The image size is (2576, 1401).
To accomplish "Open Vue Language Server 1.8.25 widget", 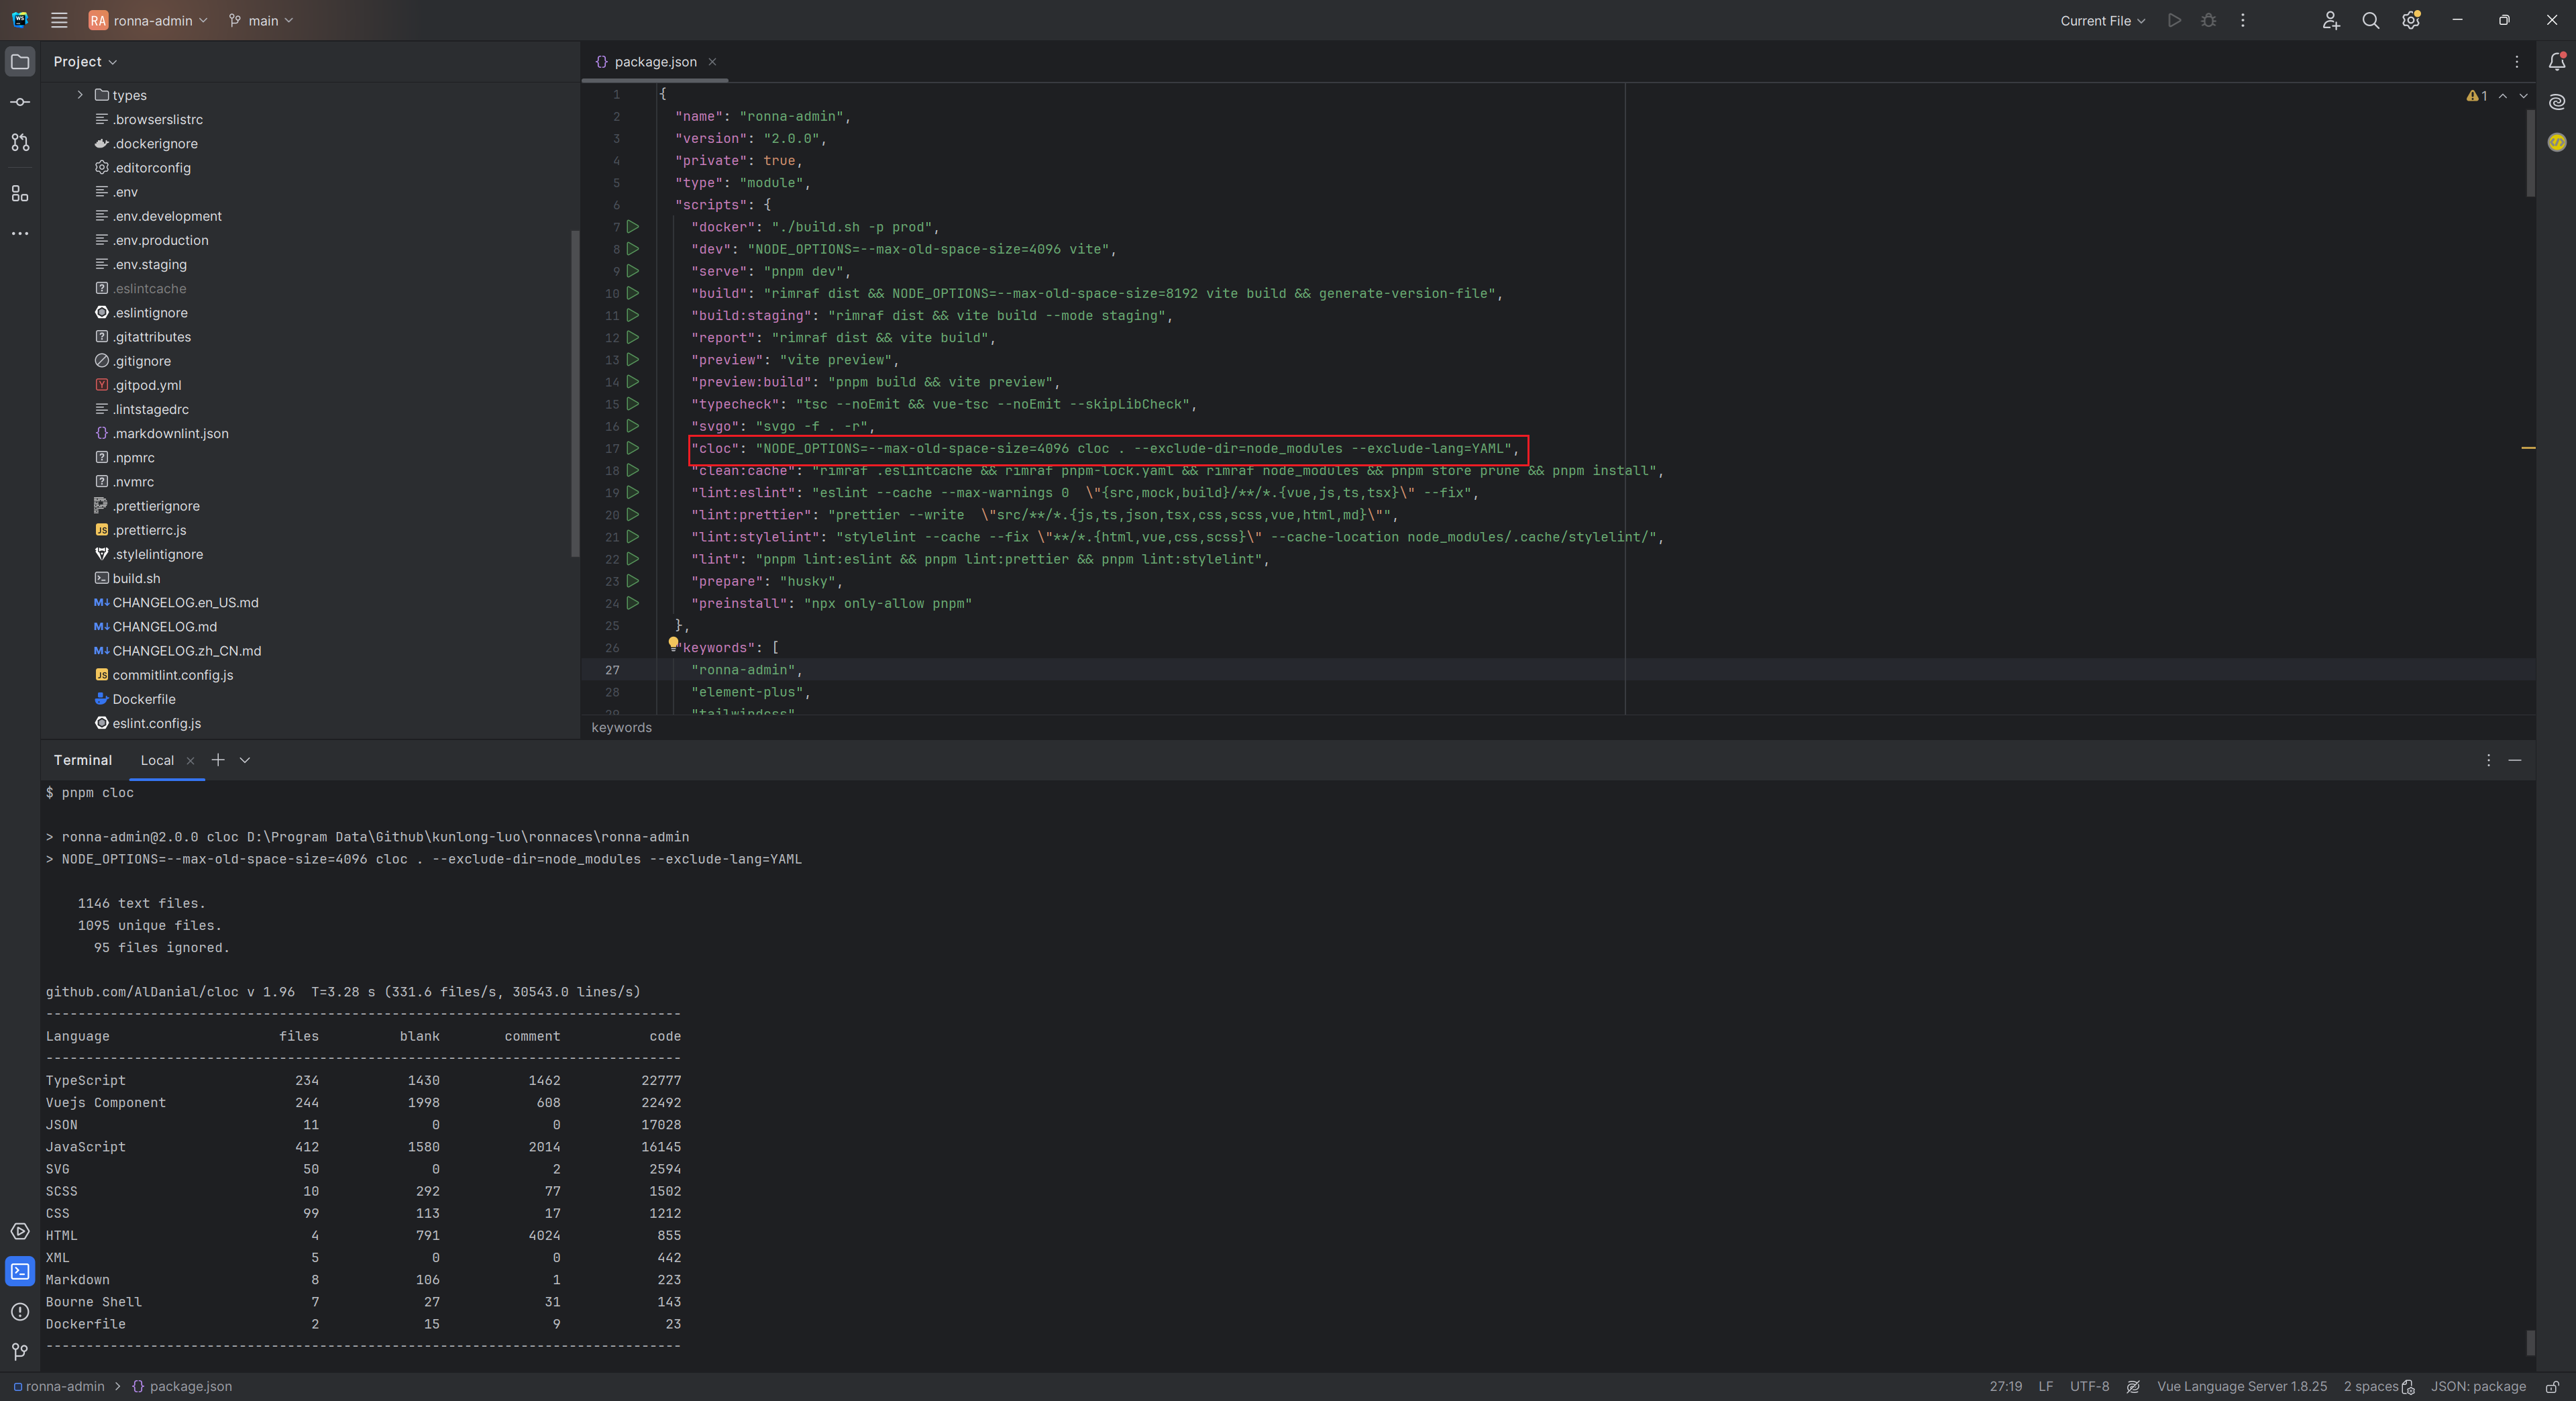I will point(2242,1386).
